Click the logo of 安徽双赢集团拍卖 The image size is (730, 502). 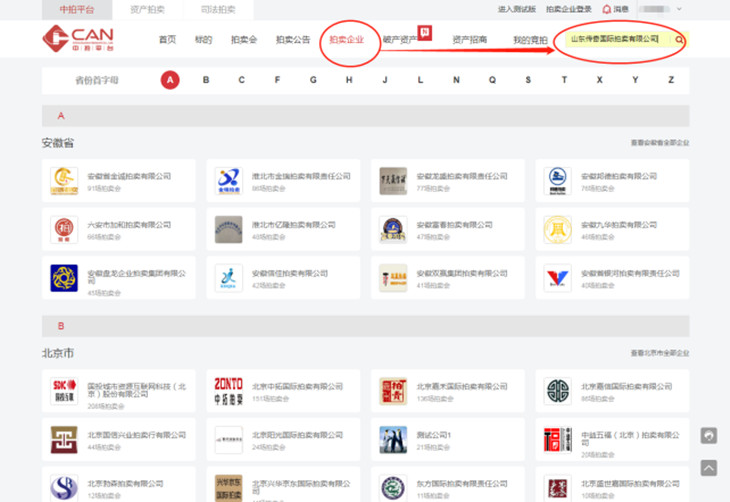point(393,278)
